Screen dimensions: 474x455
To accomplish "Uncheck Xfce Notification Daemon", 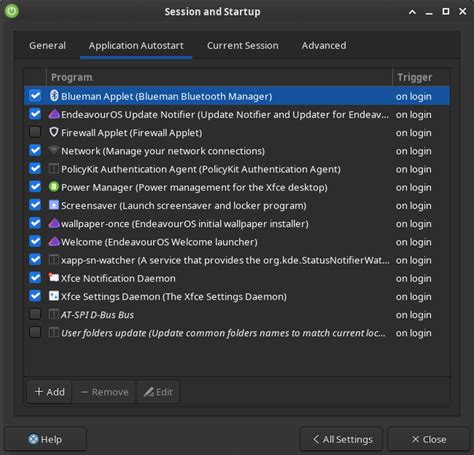I will tap(35, 278).
